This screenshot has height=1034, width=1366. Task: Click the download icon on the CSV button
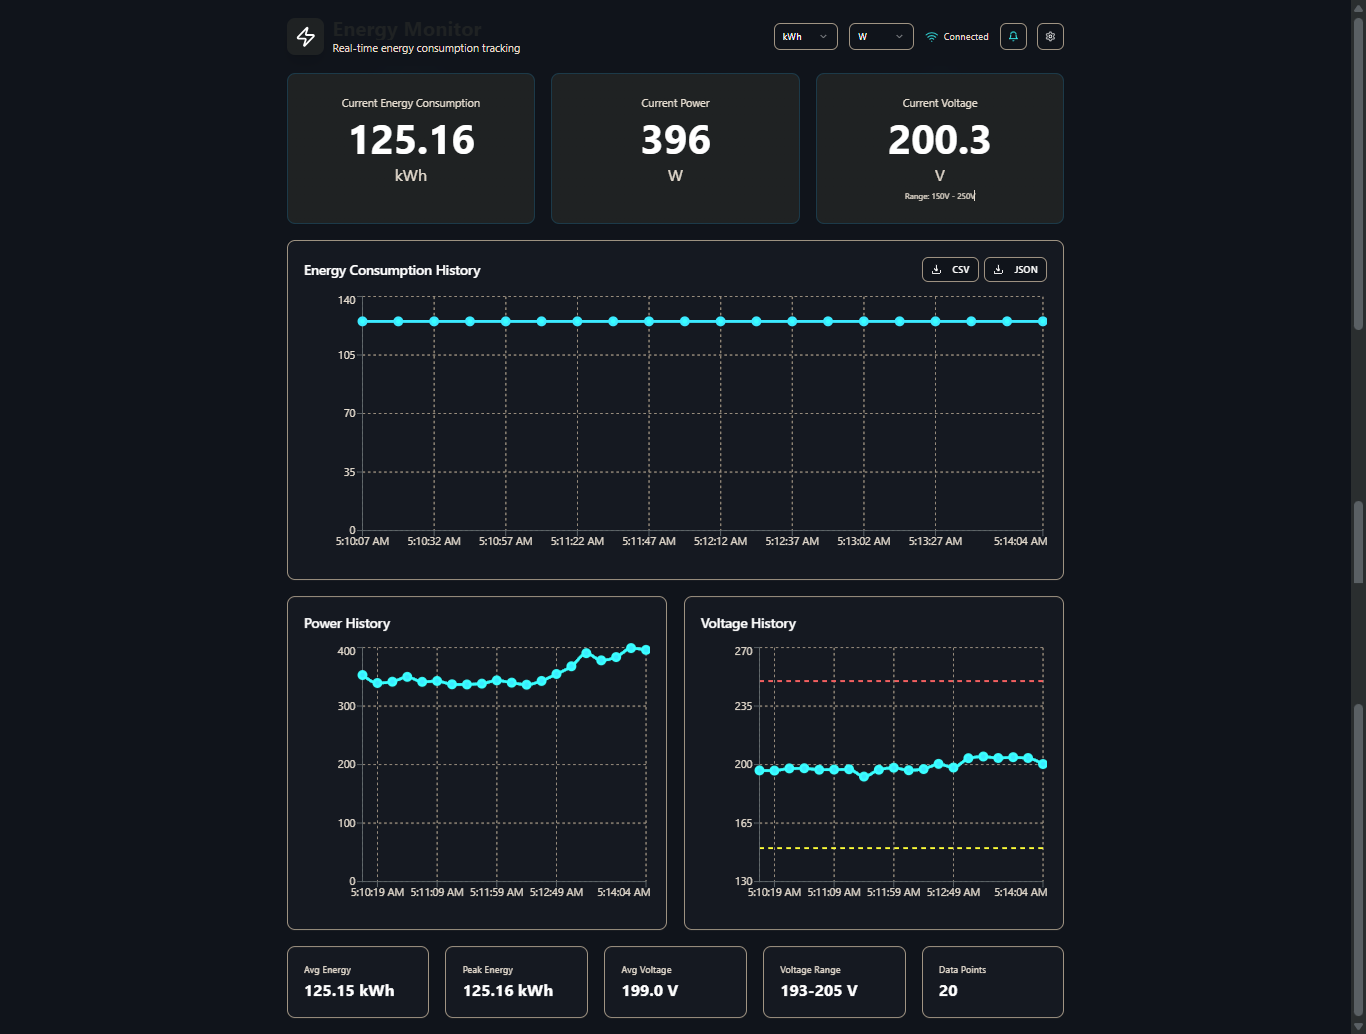point(937,270)
